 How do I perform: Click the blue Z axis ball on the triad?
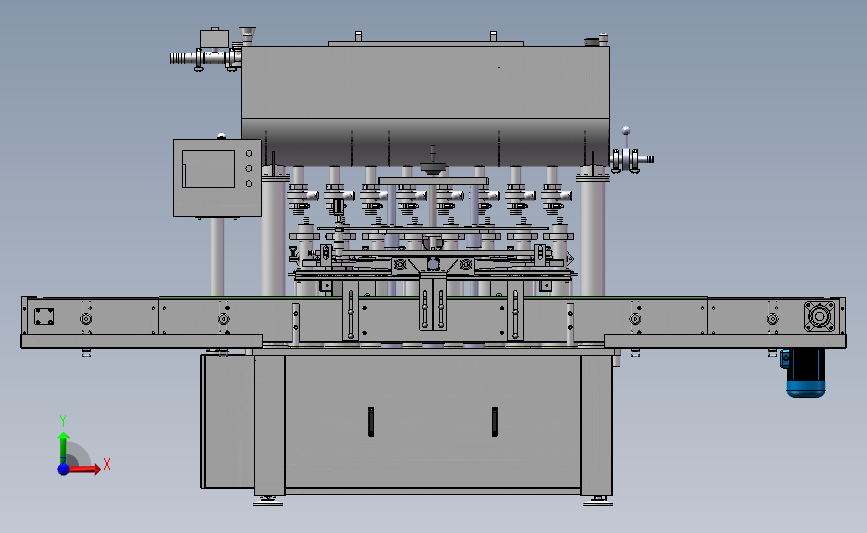tap(63, 469)
